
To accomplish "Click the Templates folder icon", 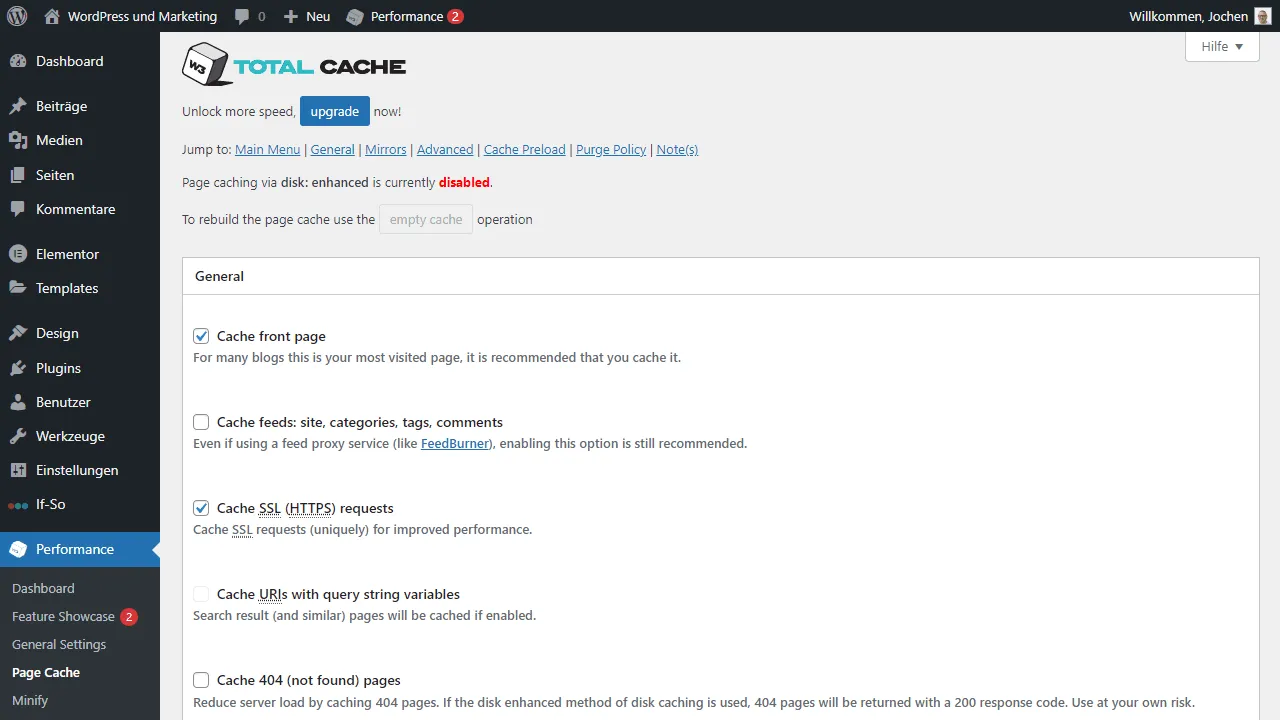I will pos(18,288).
